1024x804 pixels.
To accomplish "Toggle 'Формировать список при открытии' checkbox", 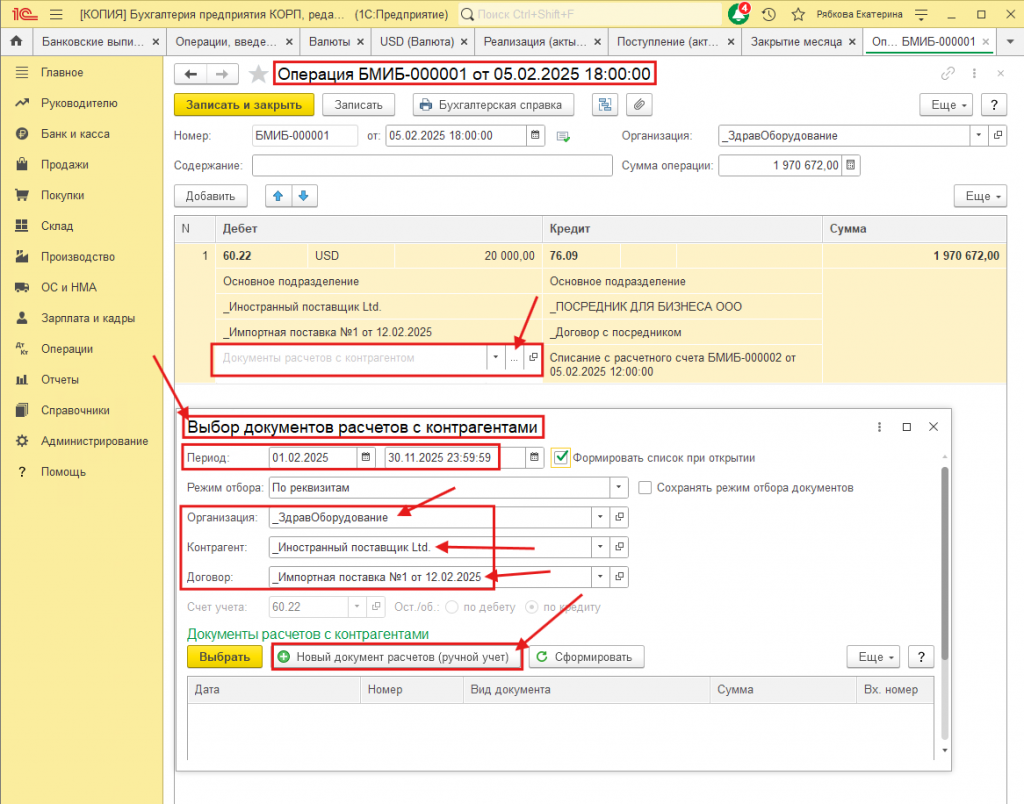I will click(x=561, y=458).
